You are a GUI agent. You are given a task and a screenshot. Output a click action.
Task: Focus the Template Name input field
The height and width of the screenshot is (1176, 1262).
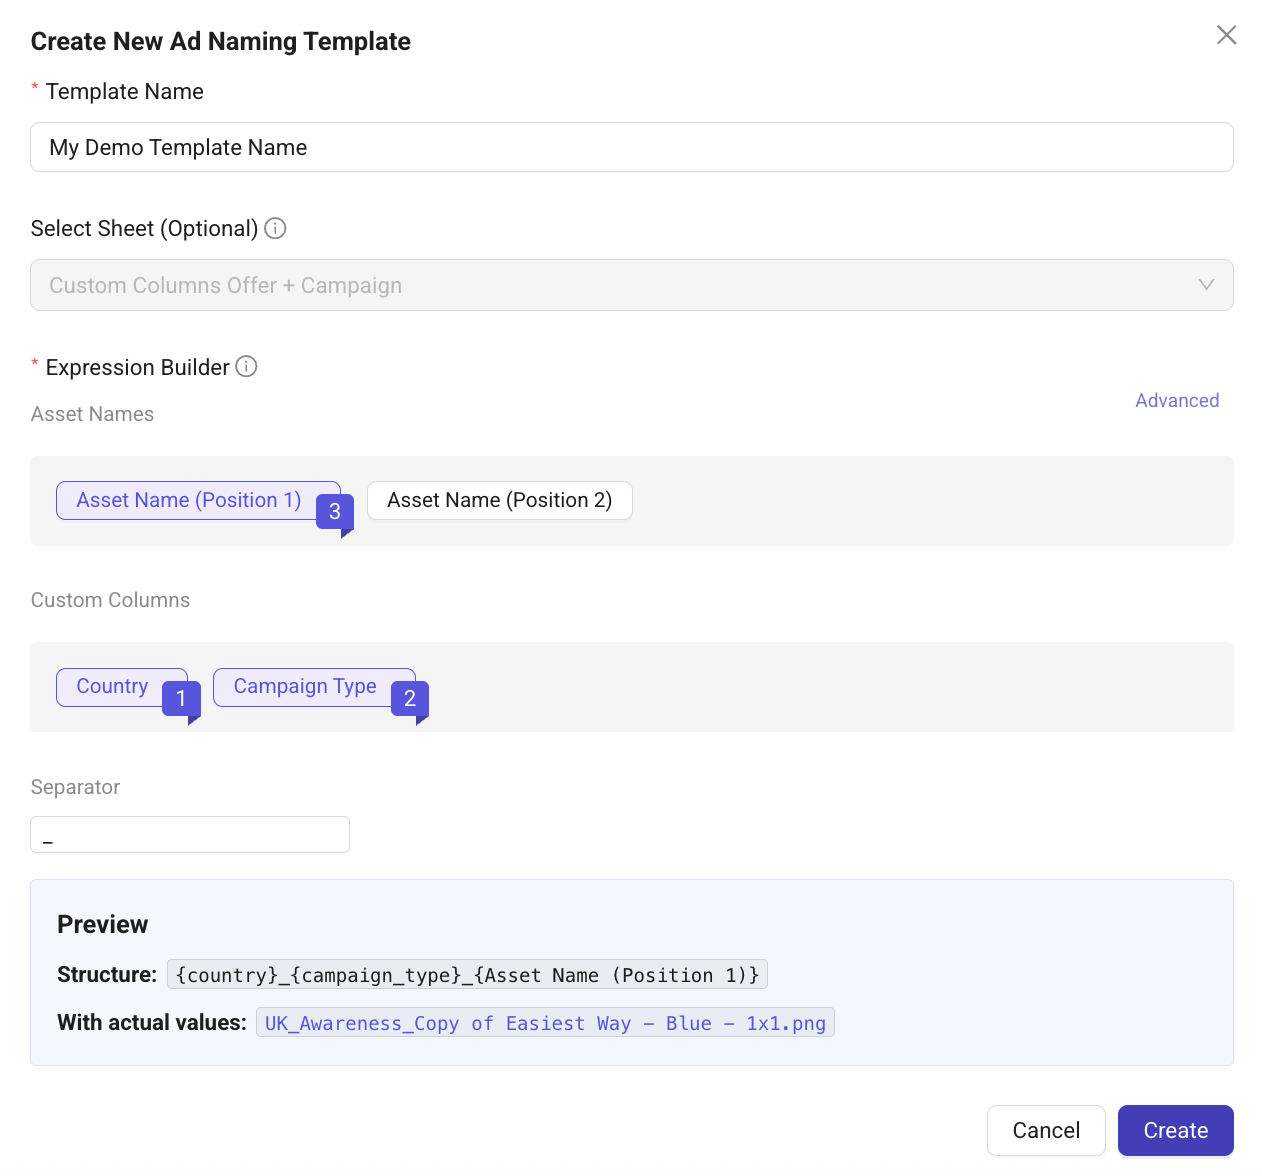pyautogui.click(x=631, y=147)
